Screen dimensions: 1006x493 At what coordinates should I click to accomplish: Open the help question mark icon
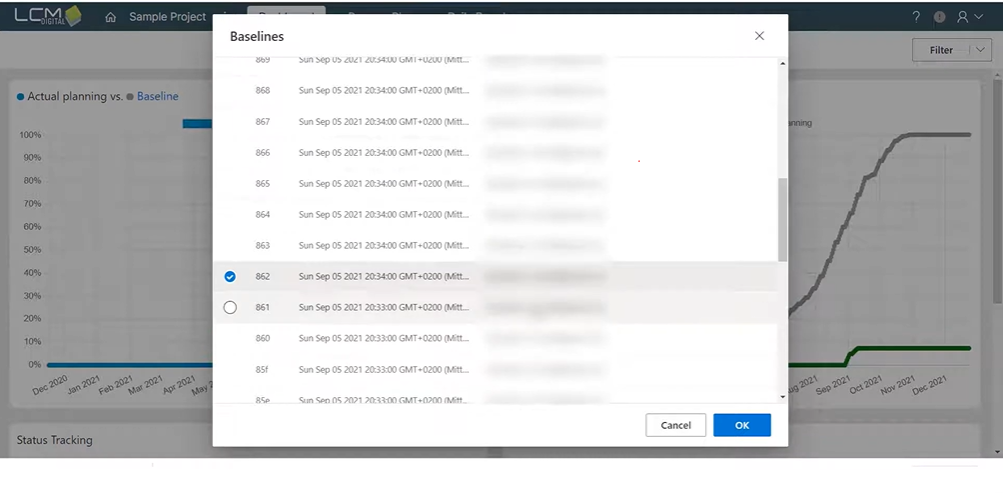[x=916, y=17]
